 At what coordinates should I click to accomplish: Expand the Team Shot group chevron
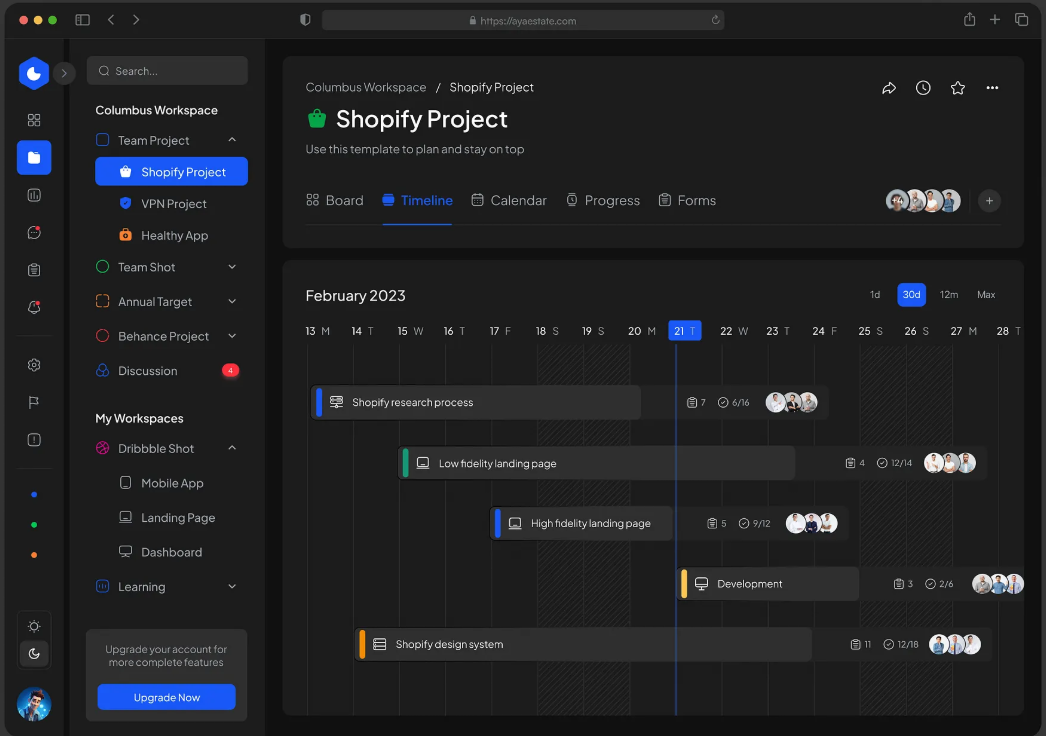[232, 267]
